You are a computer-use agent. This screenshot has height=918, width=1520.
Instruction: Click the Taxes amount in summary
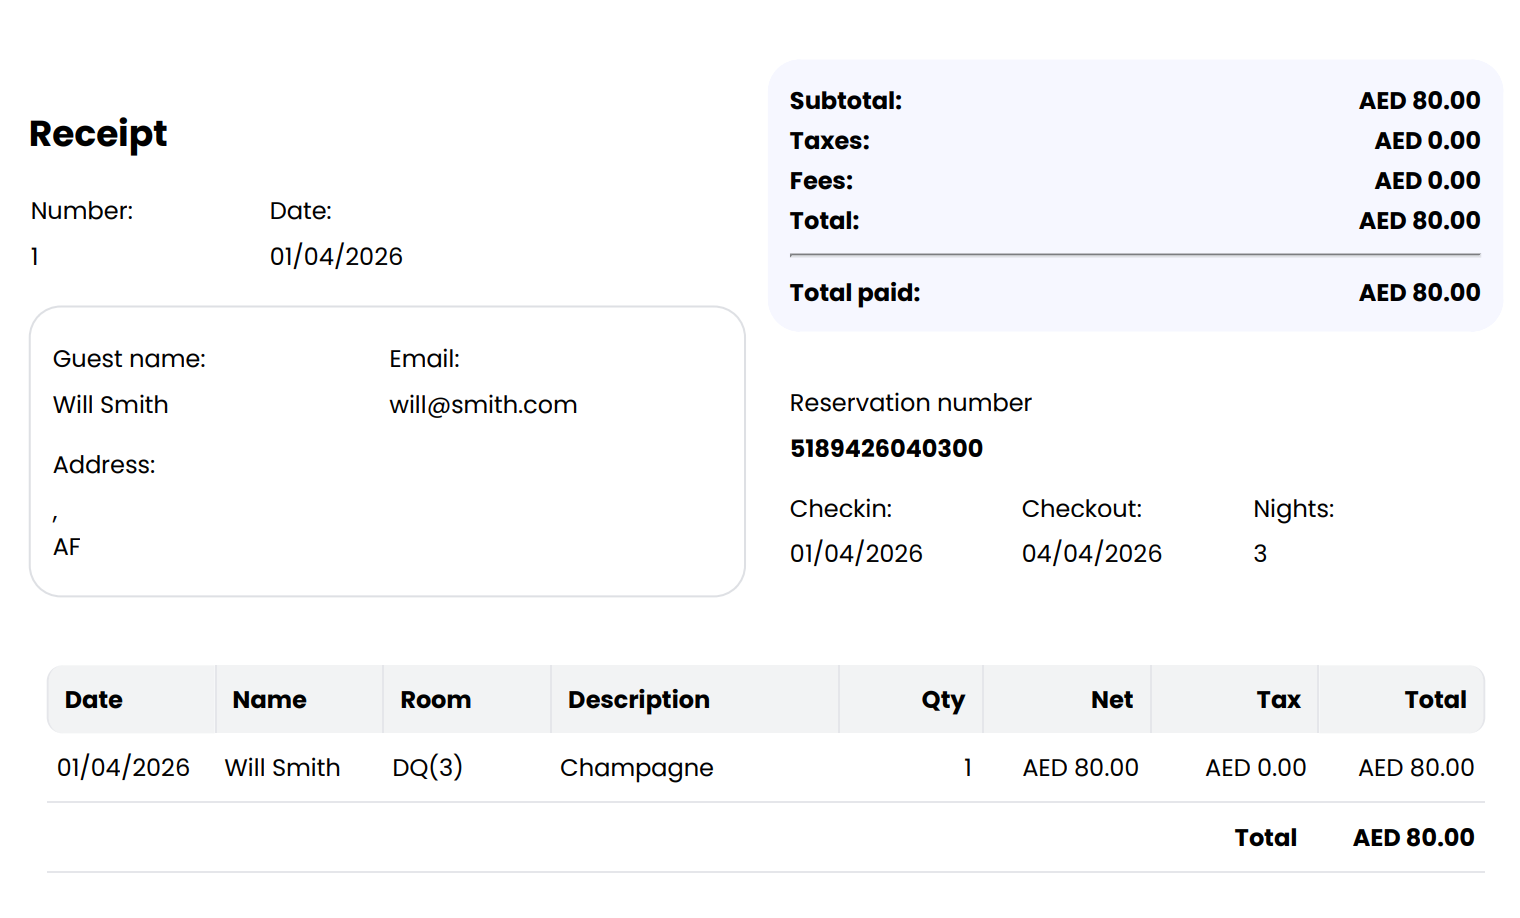tap(1427, 141)
